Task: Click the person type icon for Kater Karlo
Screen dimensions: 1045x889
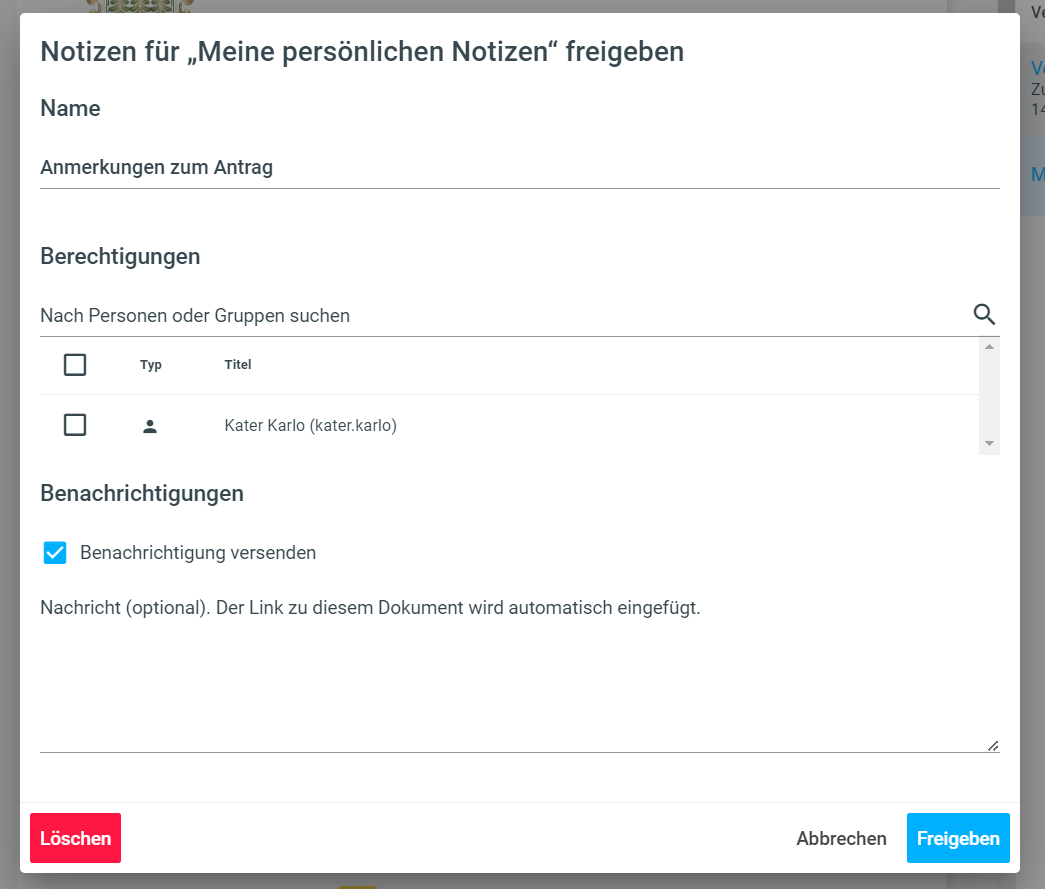Action: 150,426
